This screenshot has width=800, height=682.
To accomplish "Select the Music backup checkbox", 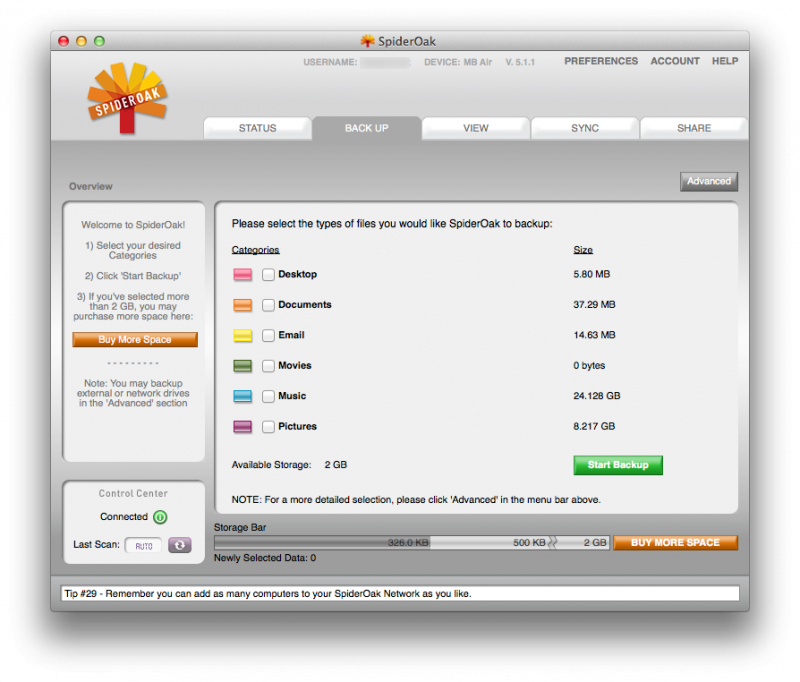I will coord(268,396).
